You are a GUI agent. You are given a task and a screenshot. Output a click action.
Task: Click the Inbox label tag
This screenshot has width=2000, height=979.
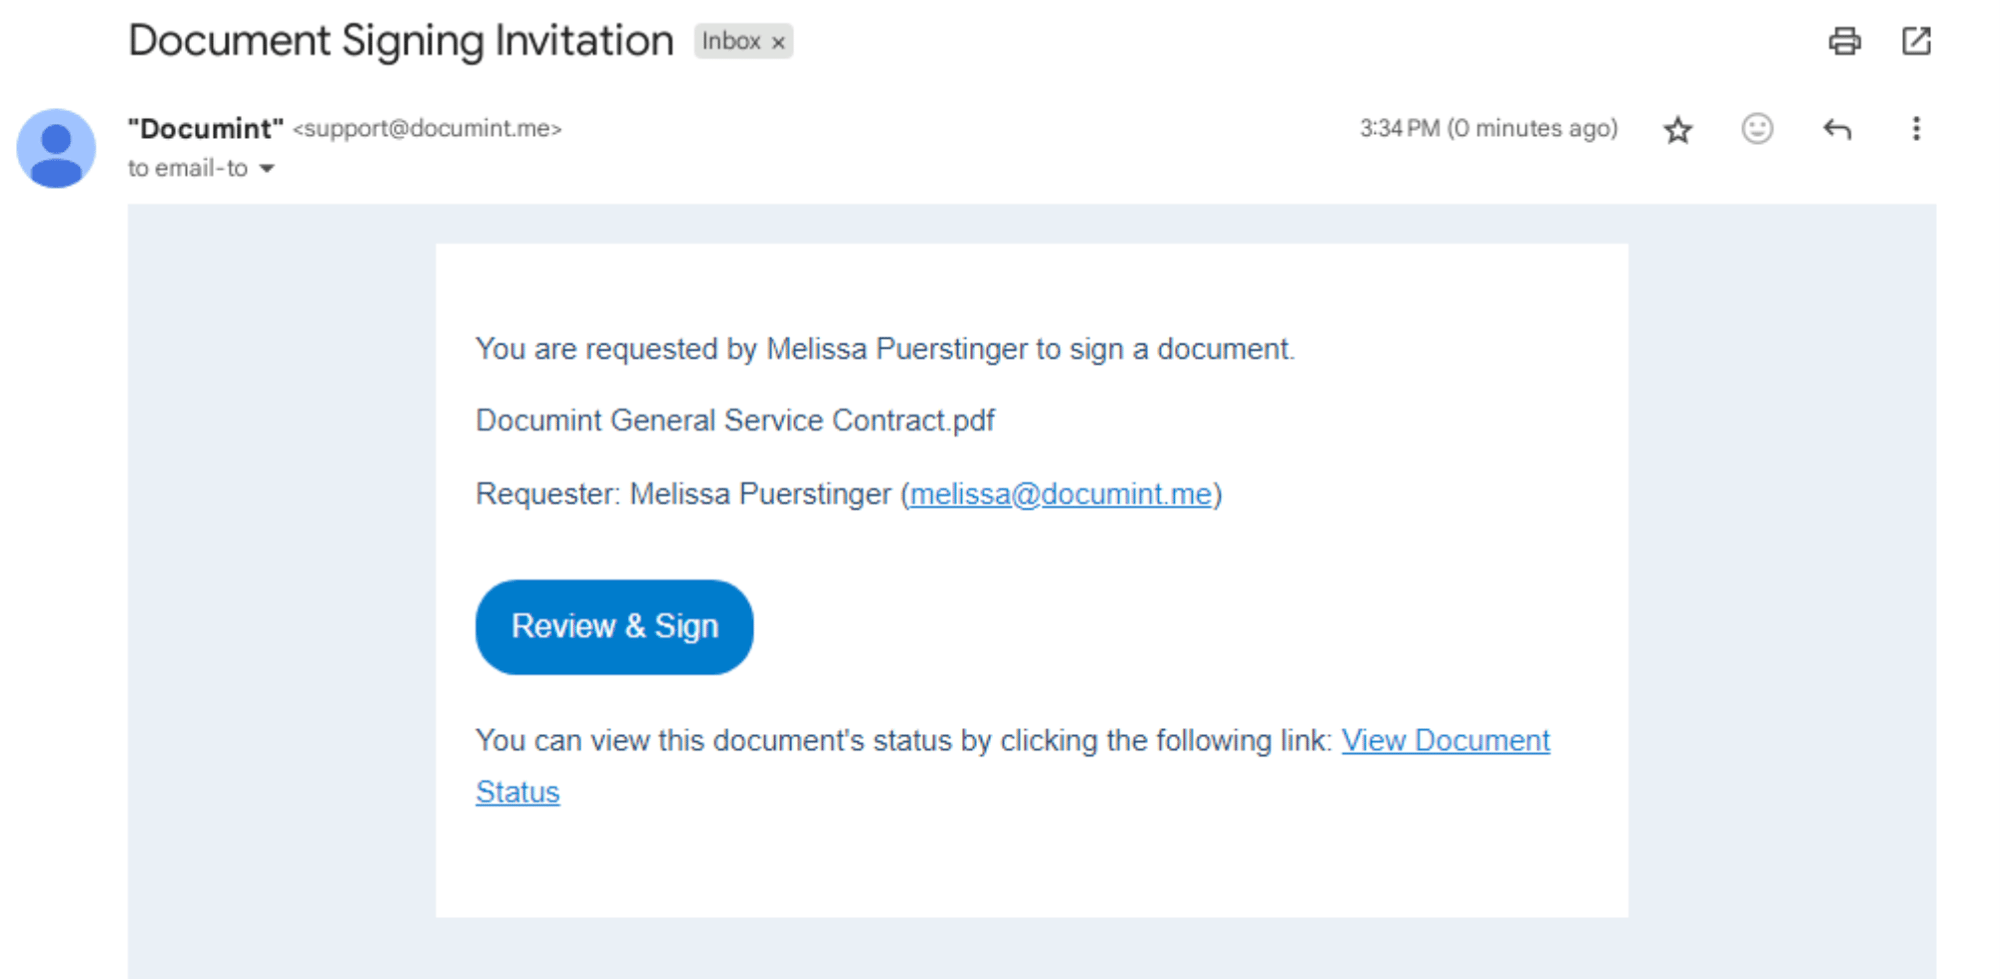click(731, 42)
